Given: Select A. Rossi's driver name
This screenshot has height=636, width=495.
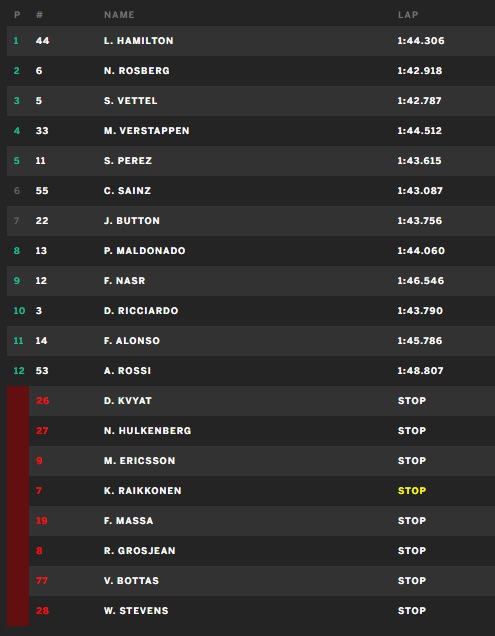Looking at the screenshot, I should [x=127, y=371].
